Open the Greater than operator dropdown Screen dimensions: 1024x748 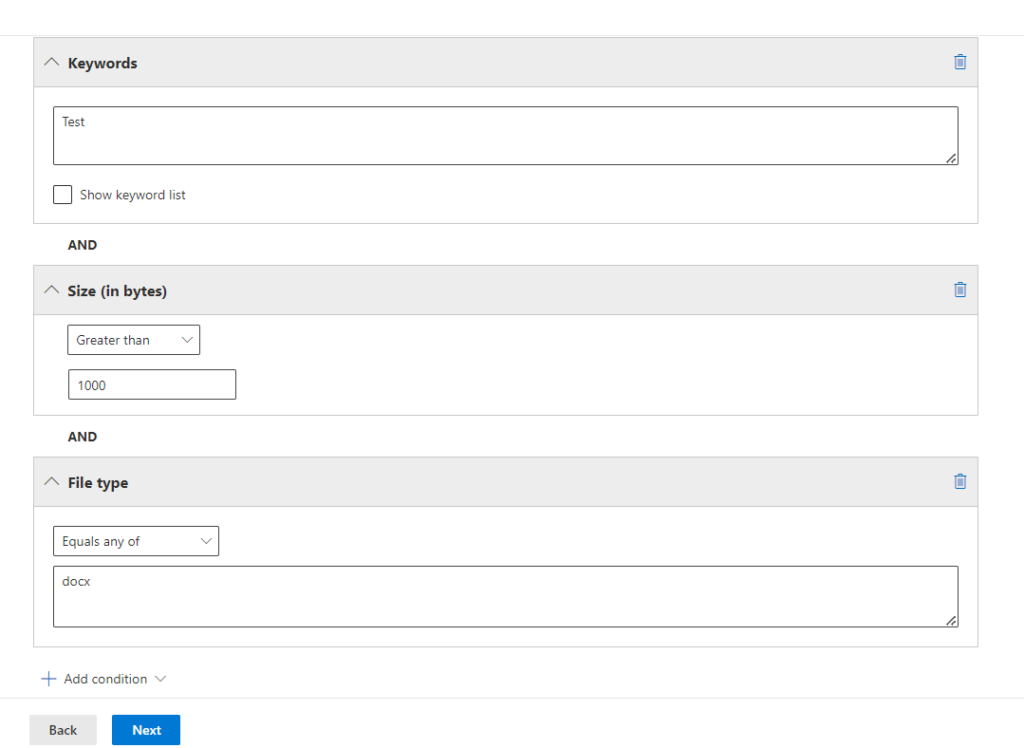[x=134, y=340]
